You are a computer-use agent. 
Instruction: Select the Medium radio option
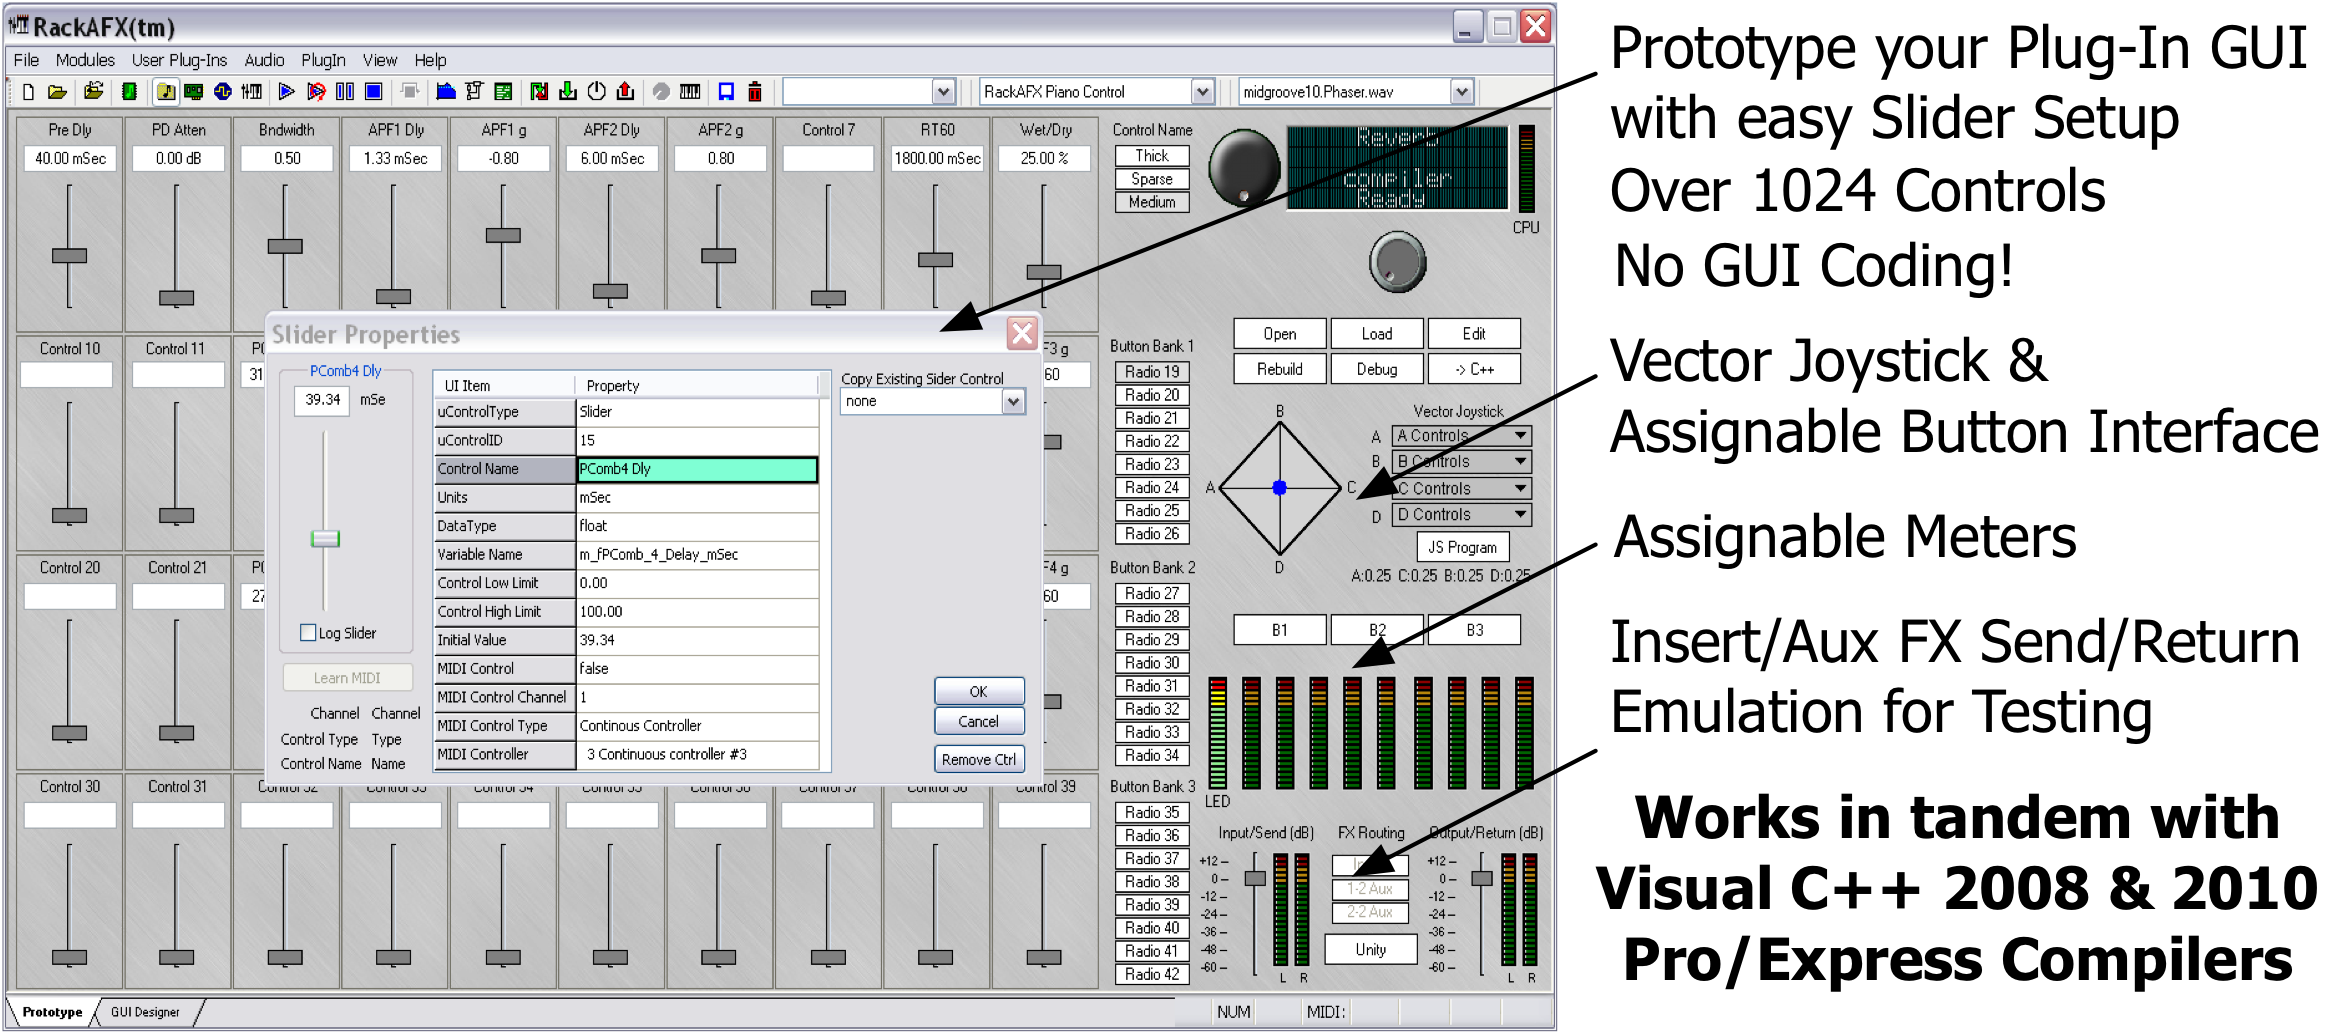click(x=1152, y=202)
